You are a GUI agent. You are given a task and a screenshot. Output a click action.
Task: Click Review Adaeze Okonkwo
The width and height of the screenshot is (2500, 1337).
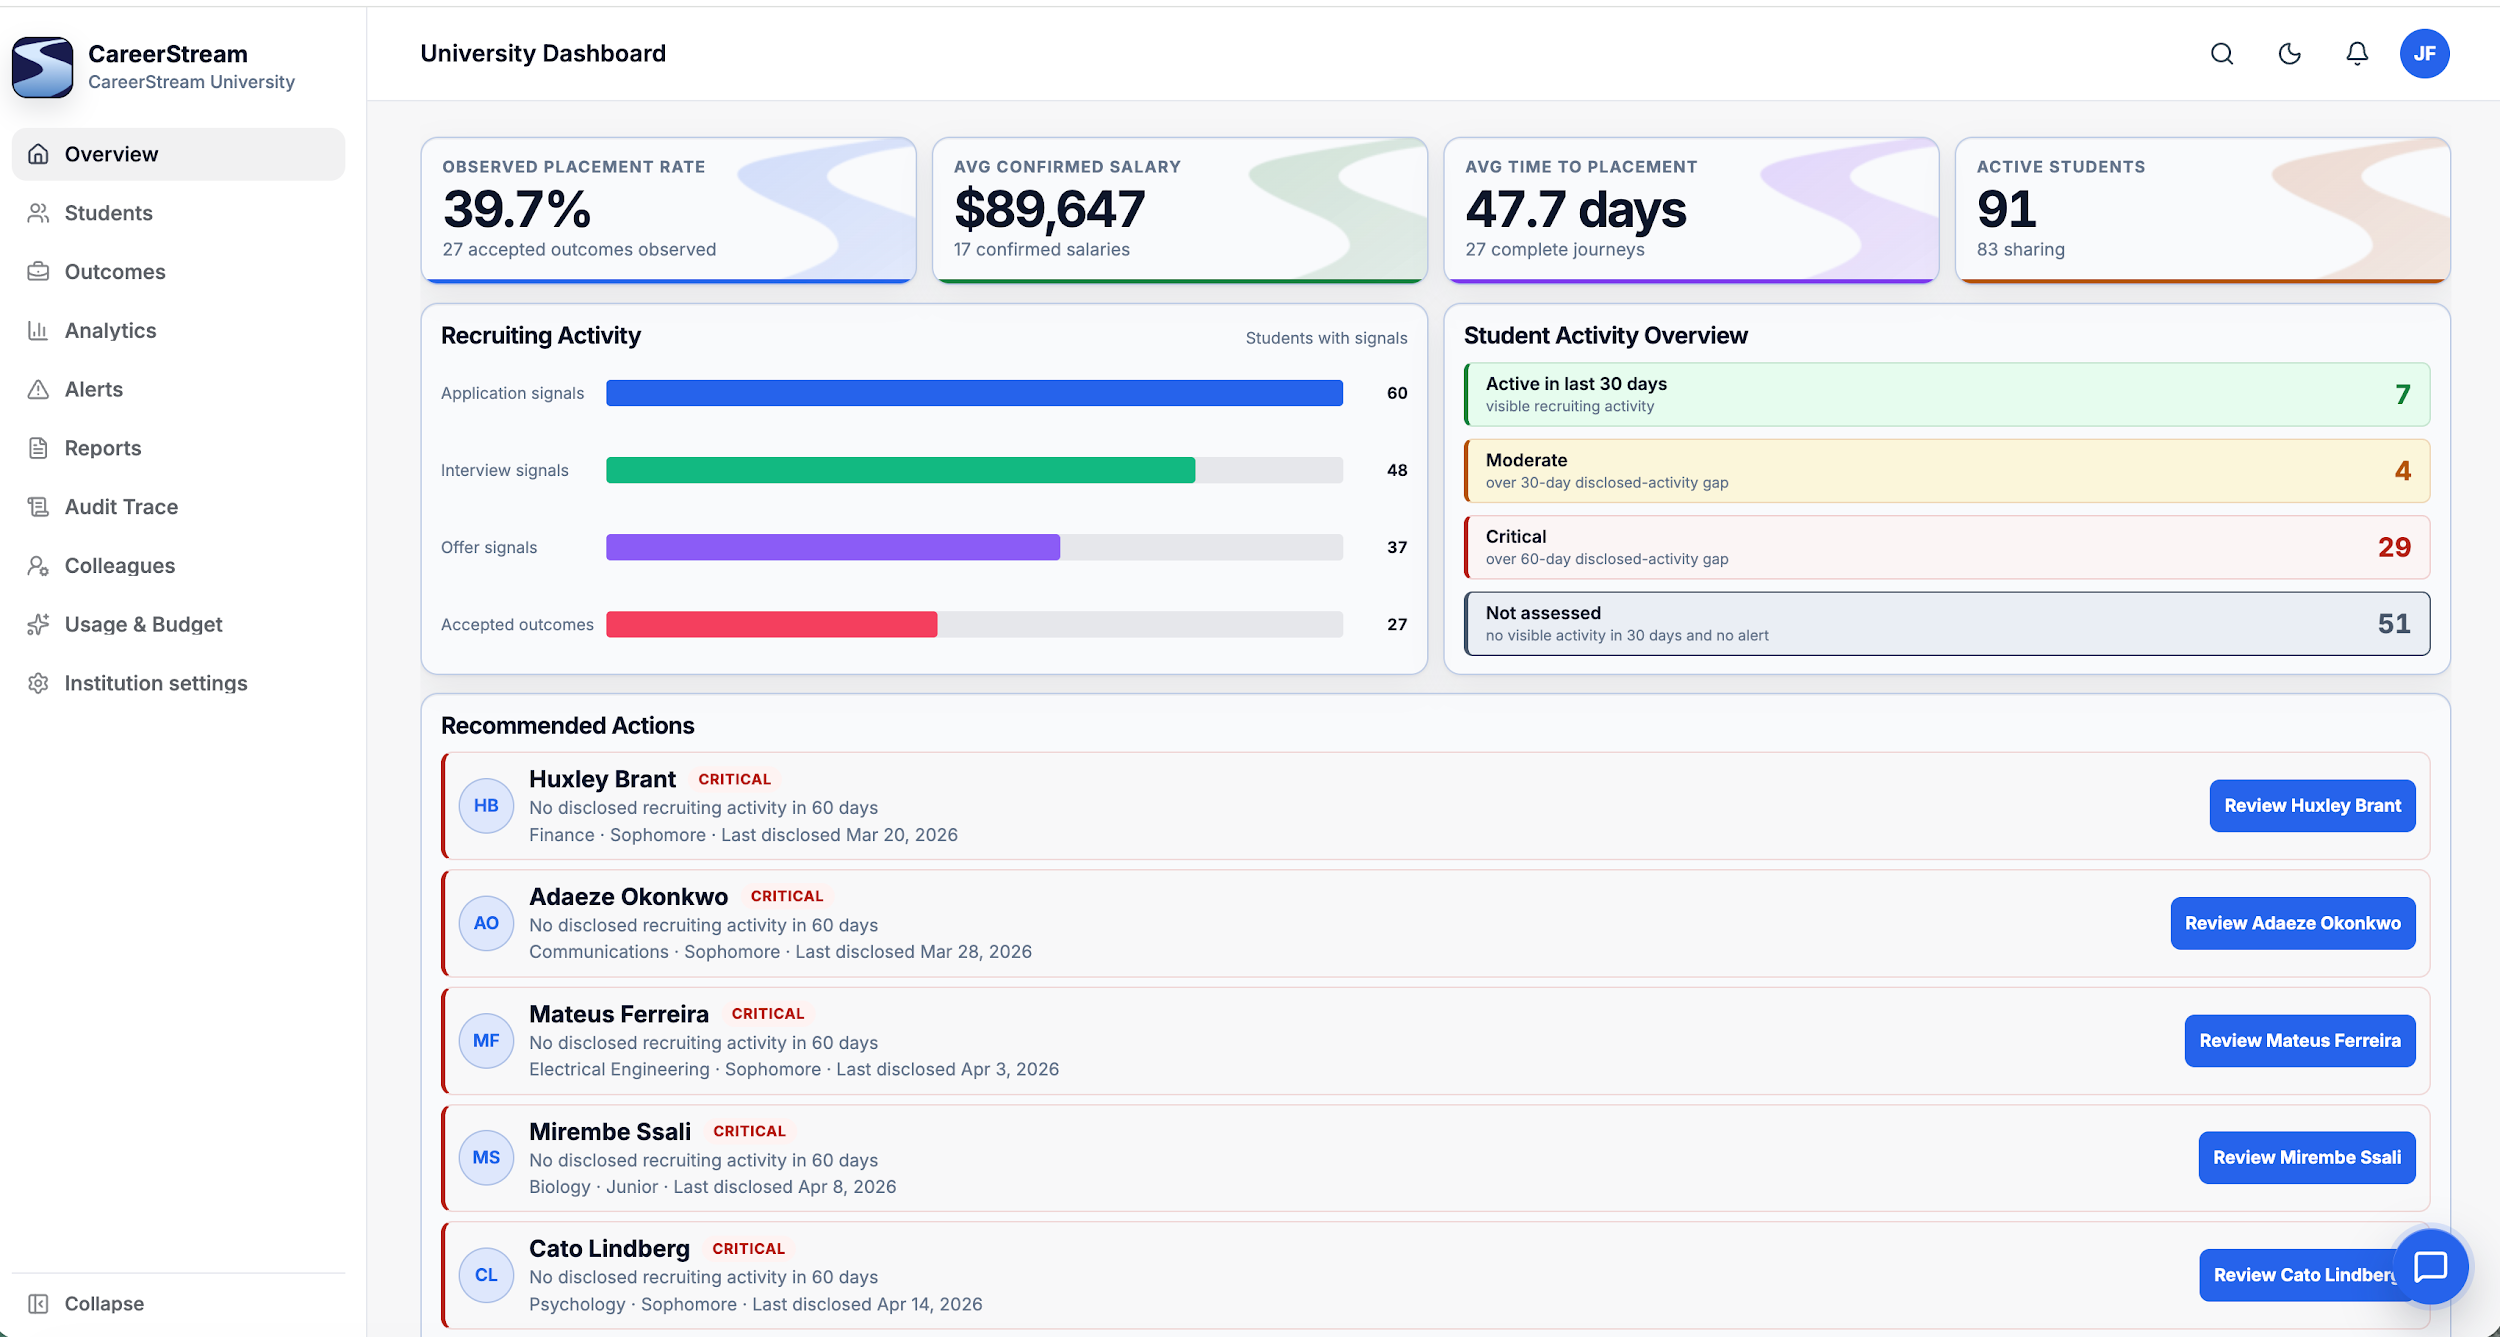point(2293,923)
